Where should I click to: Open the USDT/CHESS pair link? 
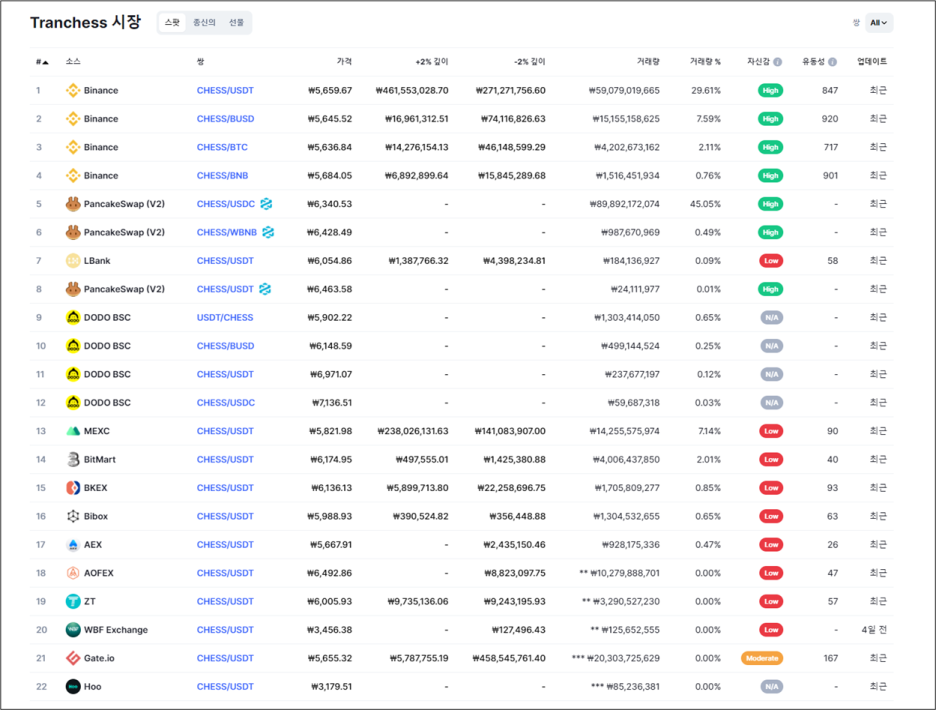225,317
